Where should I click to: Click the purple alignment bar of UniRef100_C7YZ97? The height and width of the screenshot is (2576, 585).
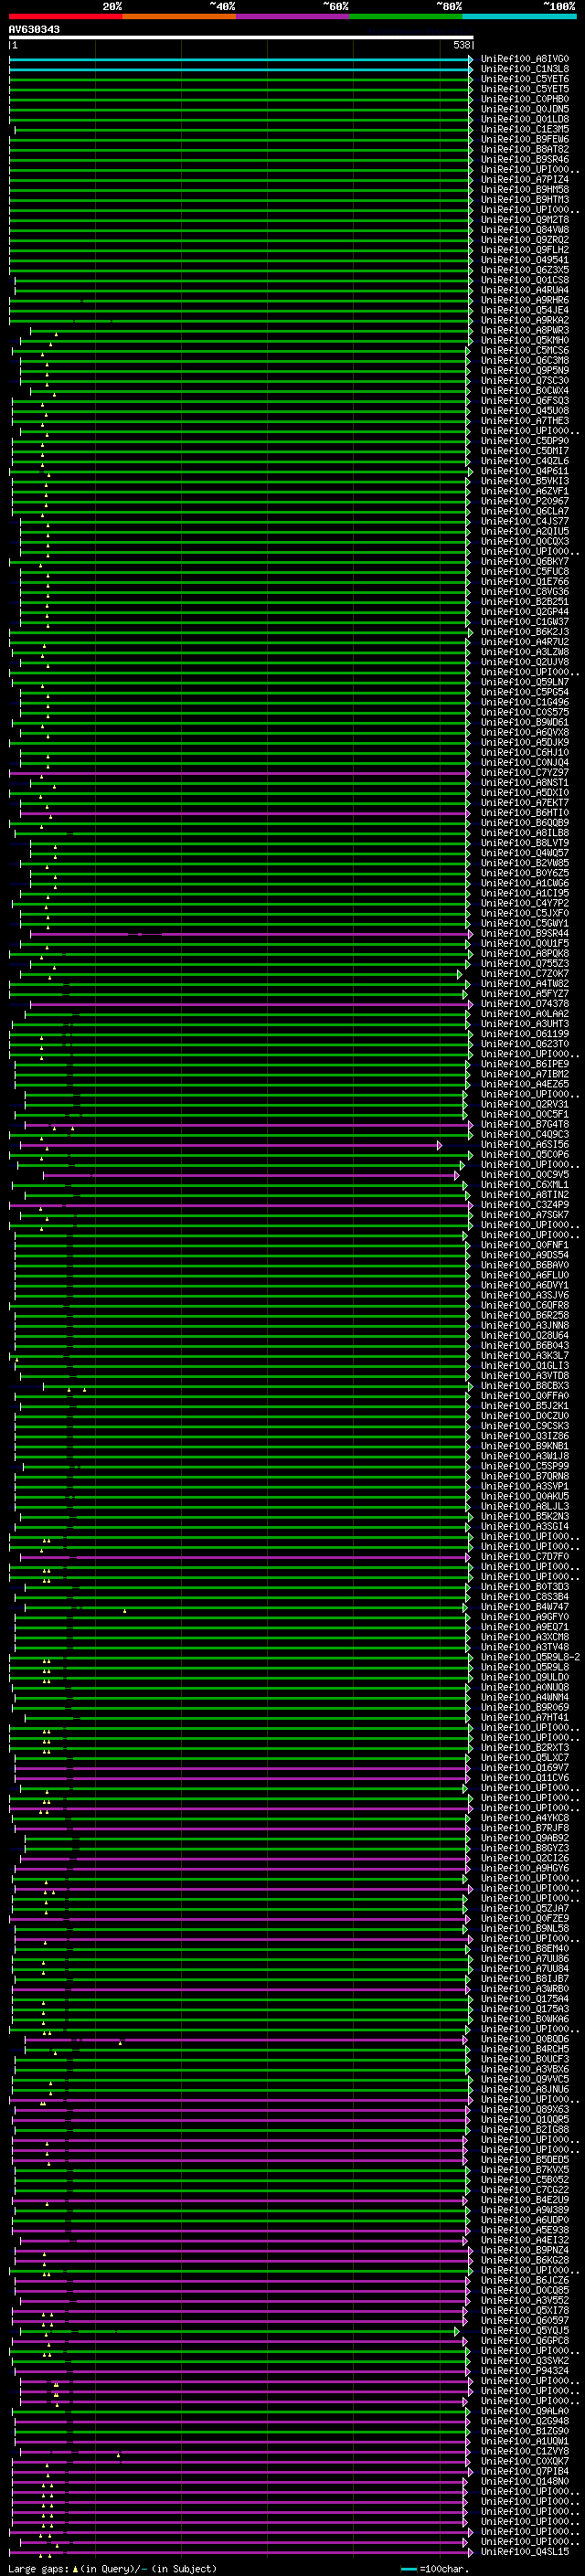point(239,773)
